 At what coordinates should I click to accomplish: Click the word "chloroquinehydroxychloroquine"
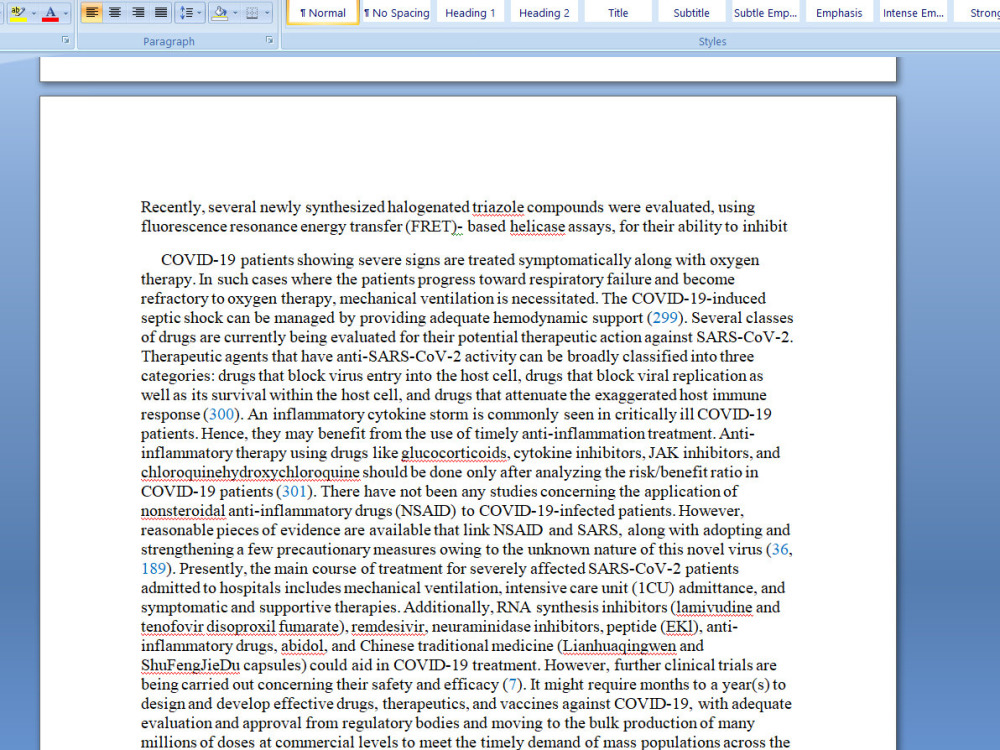250,473
